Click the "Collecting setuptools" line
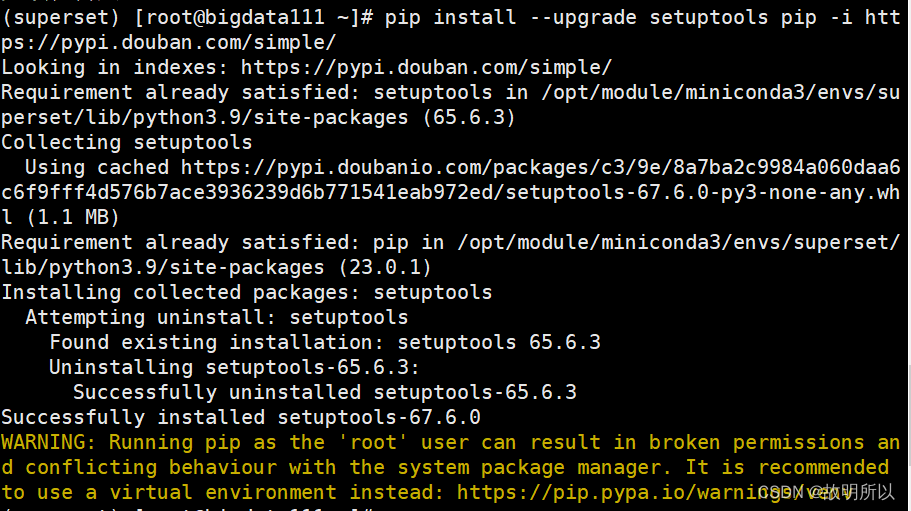The width and height of the screenshot is (911, 511). click(126, 142)
